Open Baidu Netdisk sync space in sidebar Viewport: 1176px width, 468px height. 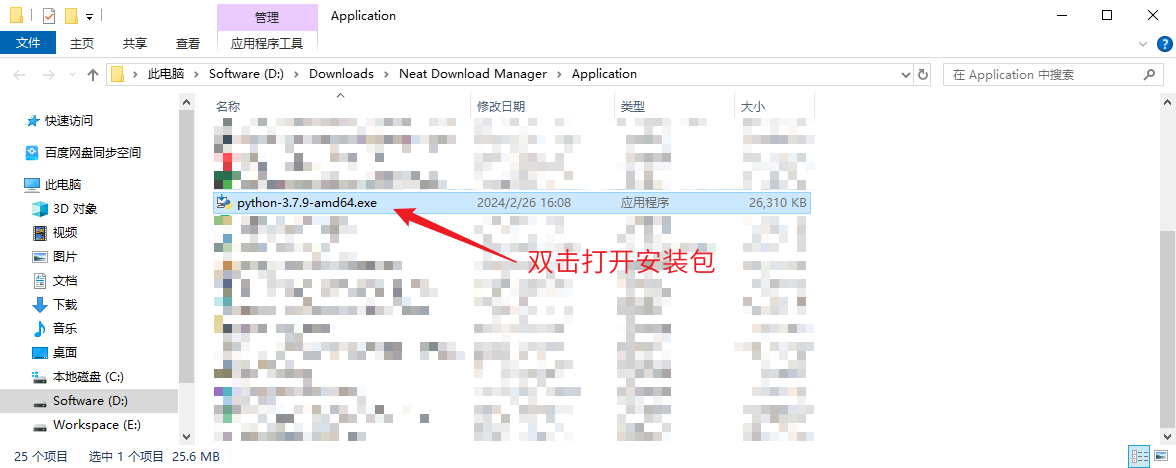coord(92,152)
